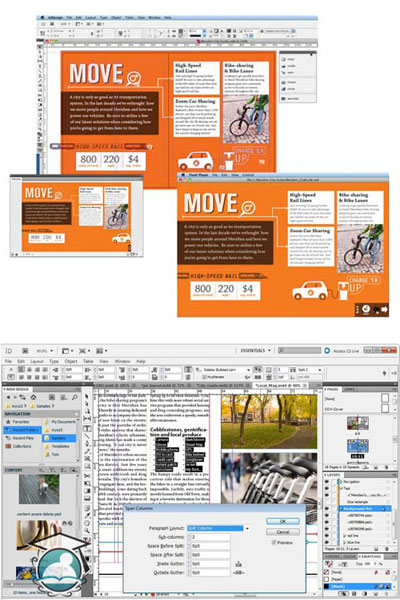
Task: Select the Type tool in bottom window
Action: pyautogui.click(x=87, y=429)
